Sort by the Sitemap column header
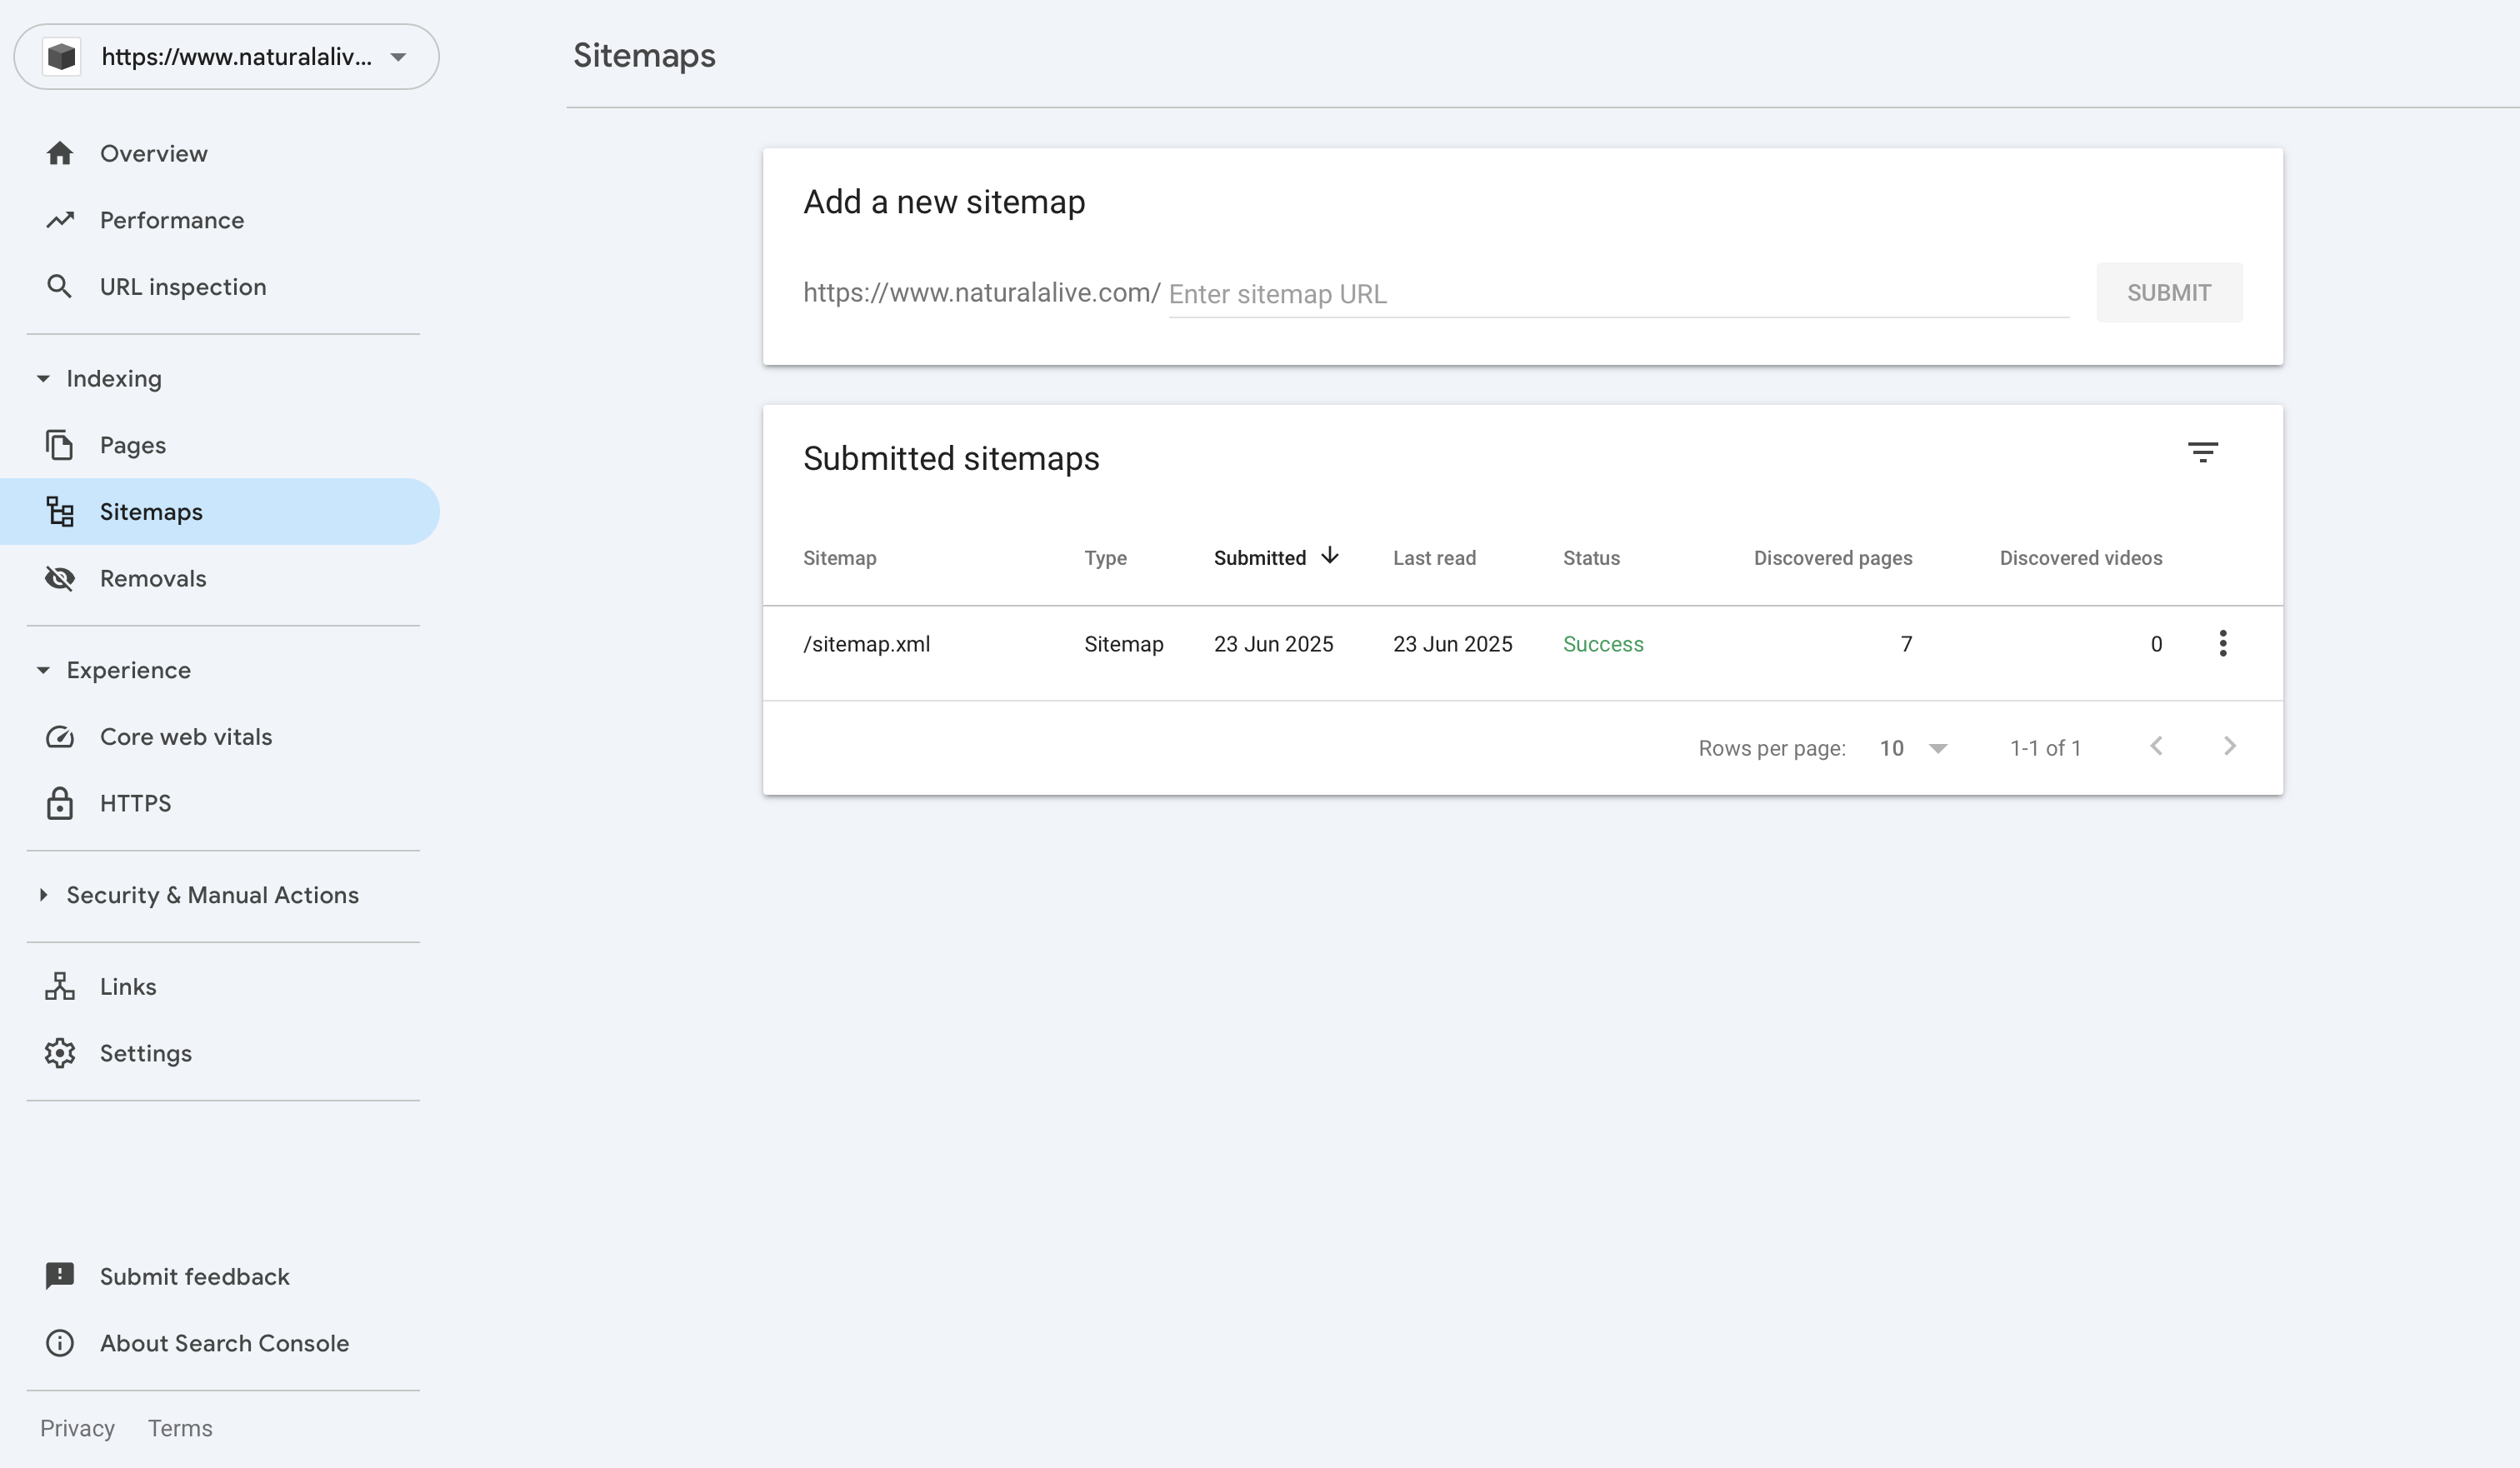Screen dimensions: 2520x1468 (x=840, y=558)
